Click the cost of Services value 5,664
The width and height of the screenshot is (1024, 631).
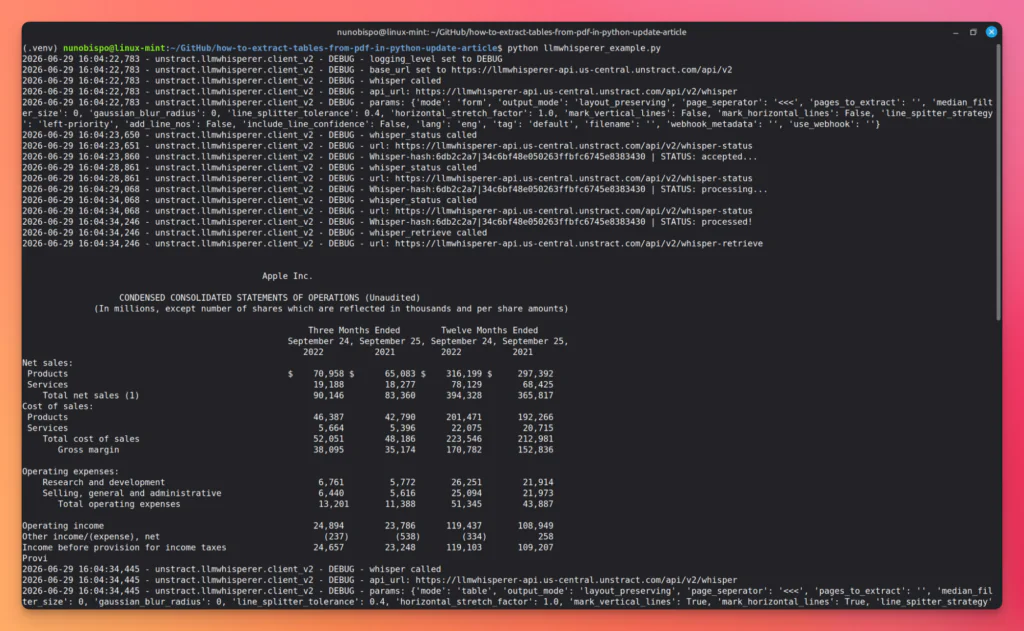tap(331, 429)
